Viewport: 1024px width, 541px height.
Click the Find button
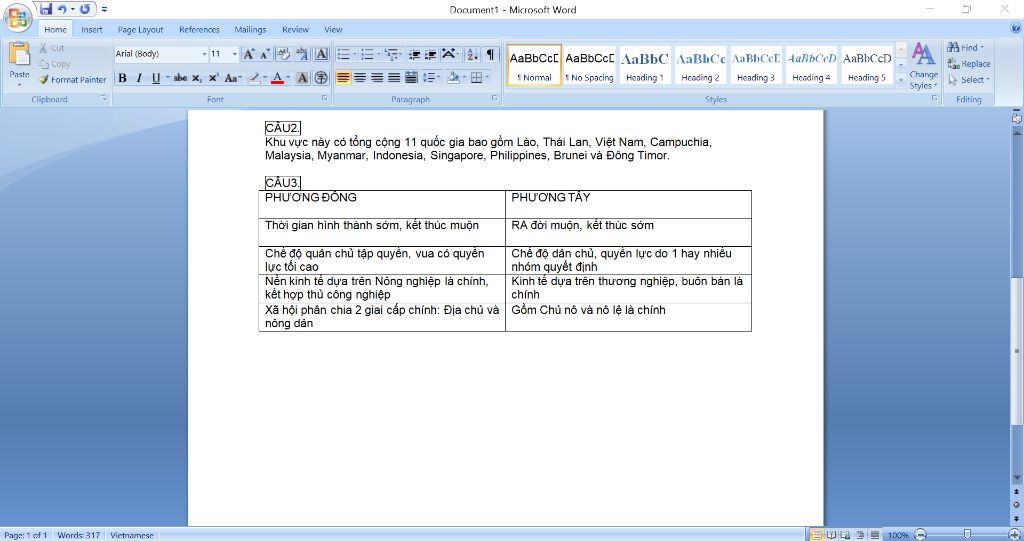coord(965,47)
